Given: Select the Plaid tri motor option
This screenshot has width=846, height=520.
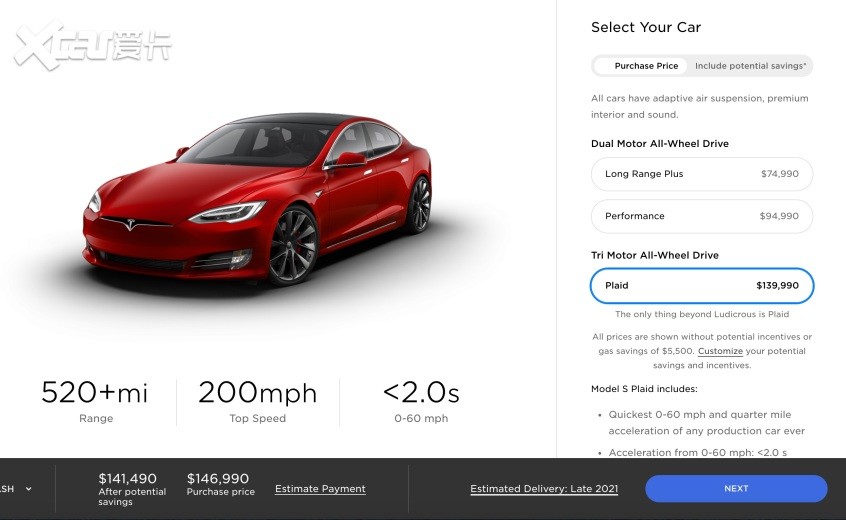Looking at the screenshot, I should coord(701,285).
